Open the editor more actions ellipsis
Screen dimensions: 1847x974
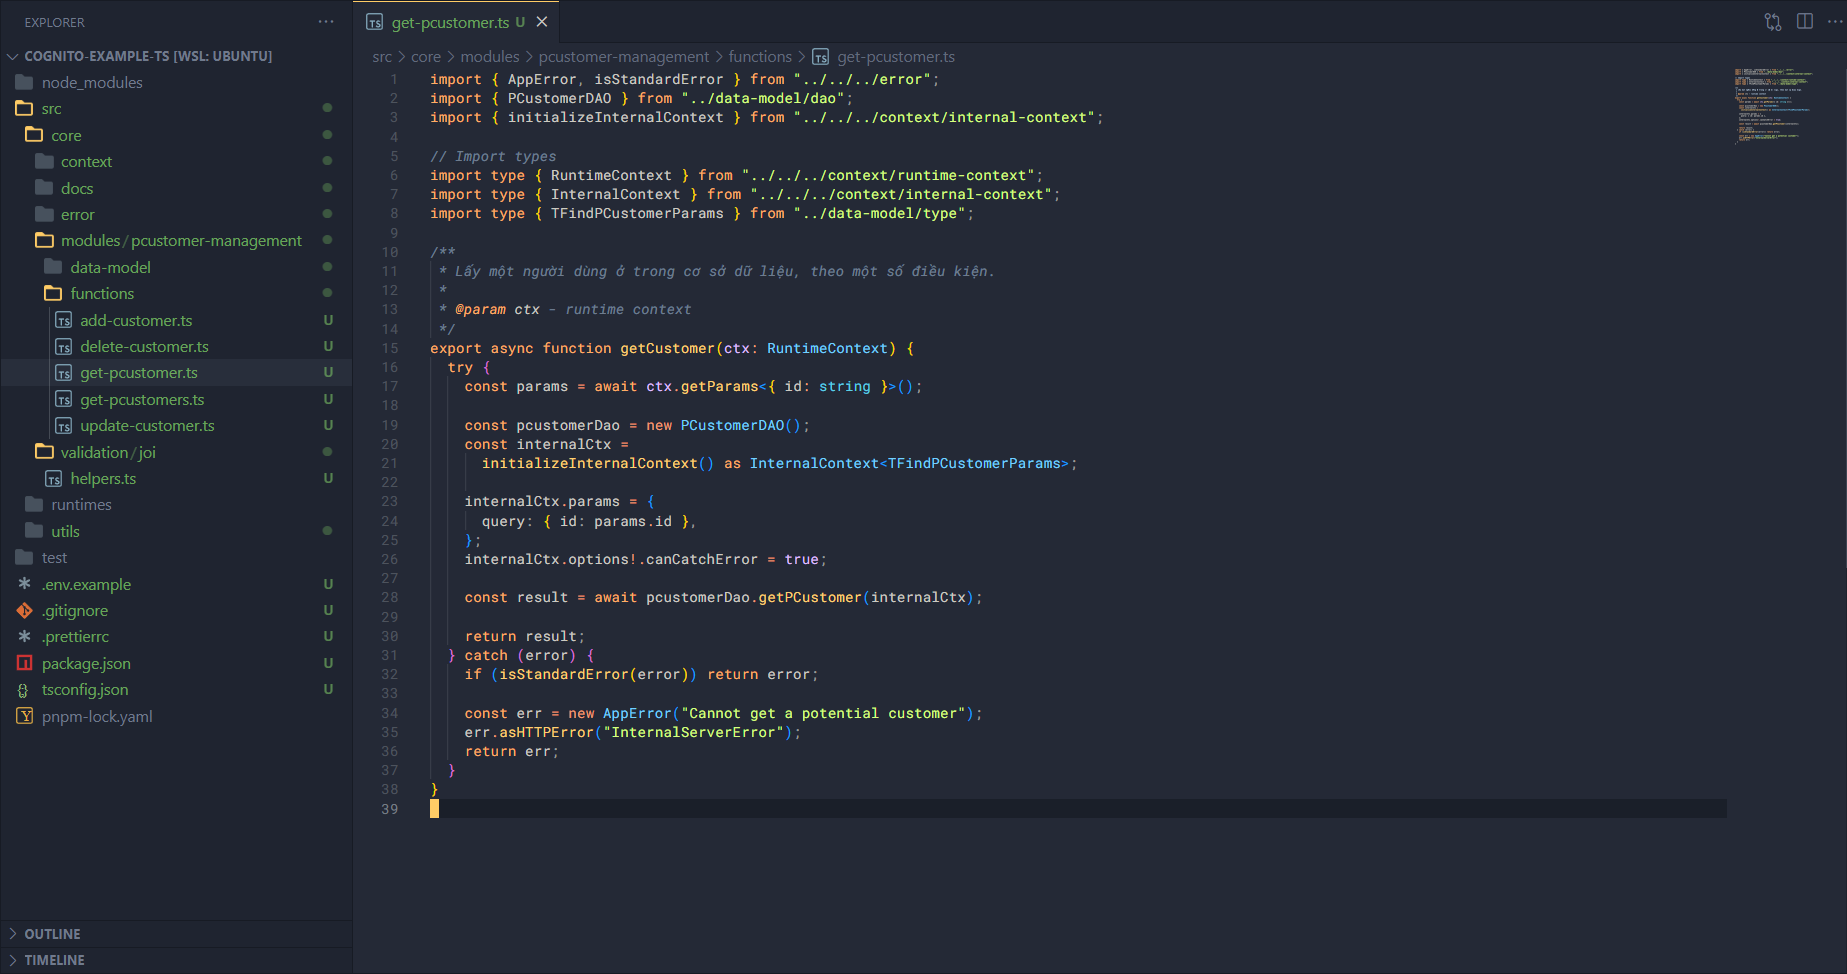pos(1834,22)
